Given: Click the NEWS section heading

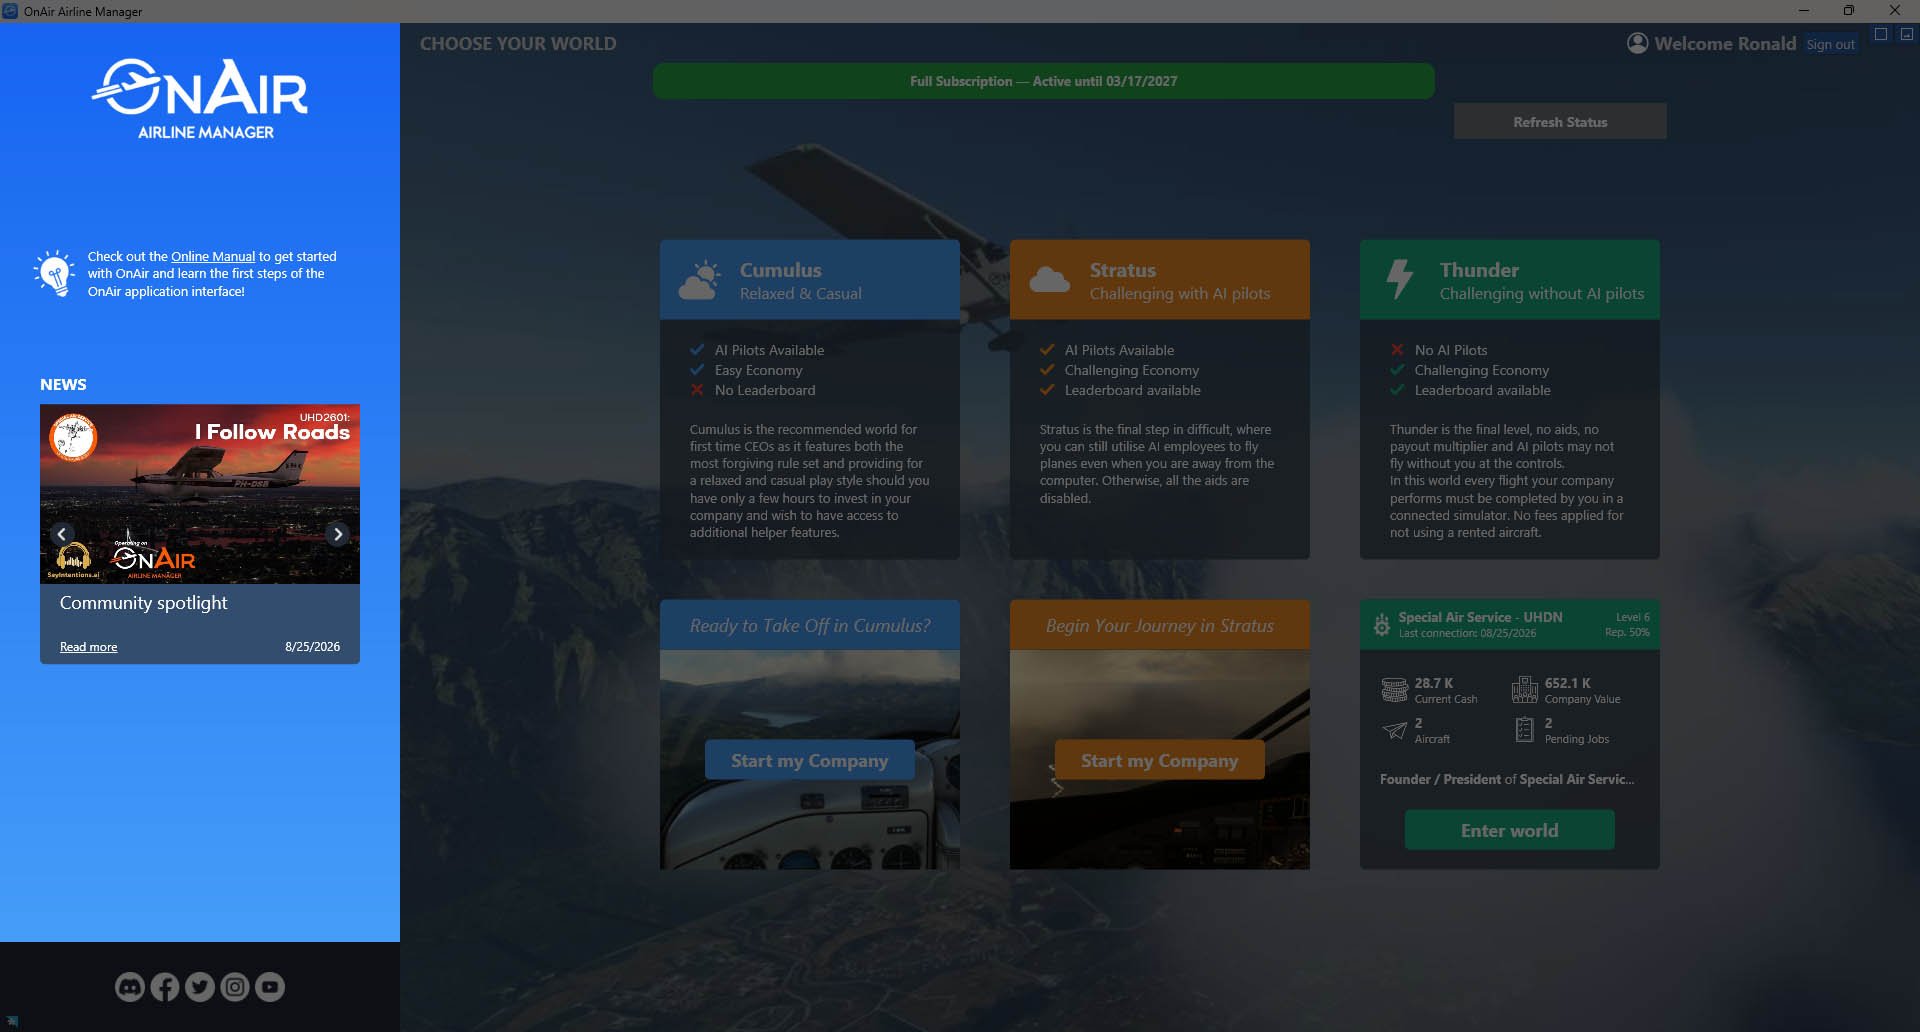Looking at the screenshot, I should [x=63, y=385].
